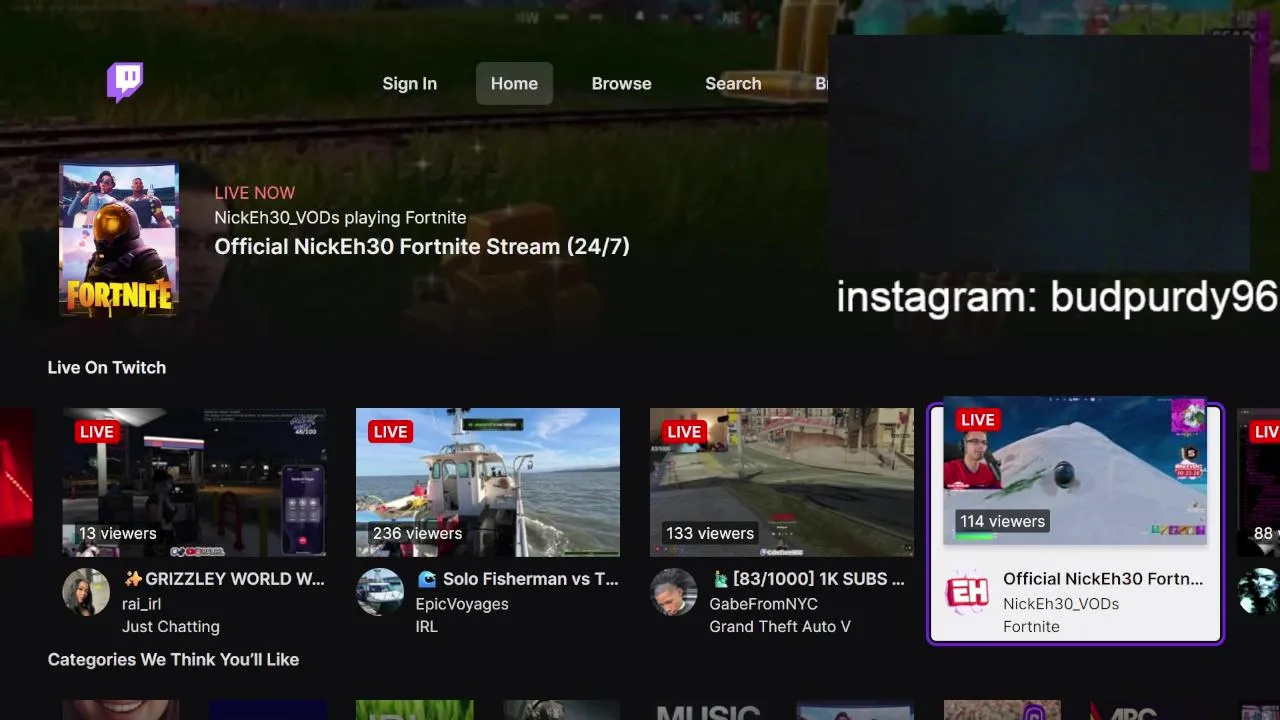Open the MUSIC category tile
The width and height of the screenshot is (1280, 720).
(x=708, y=711)
